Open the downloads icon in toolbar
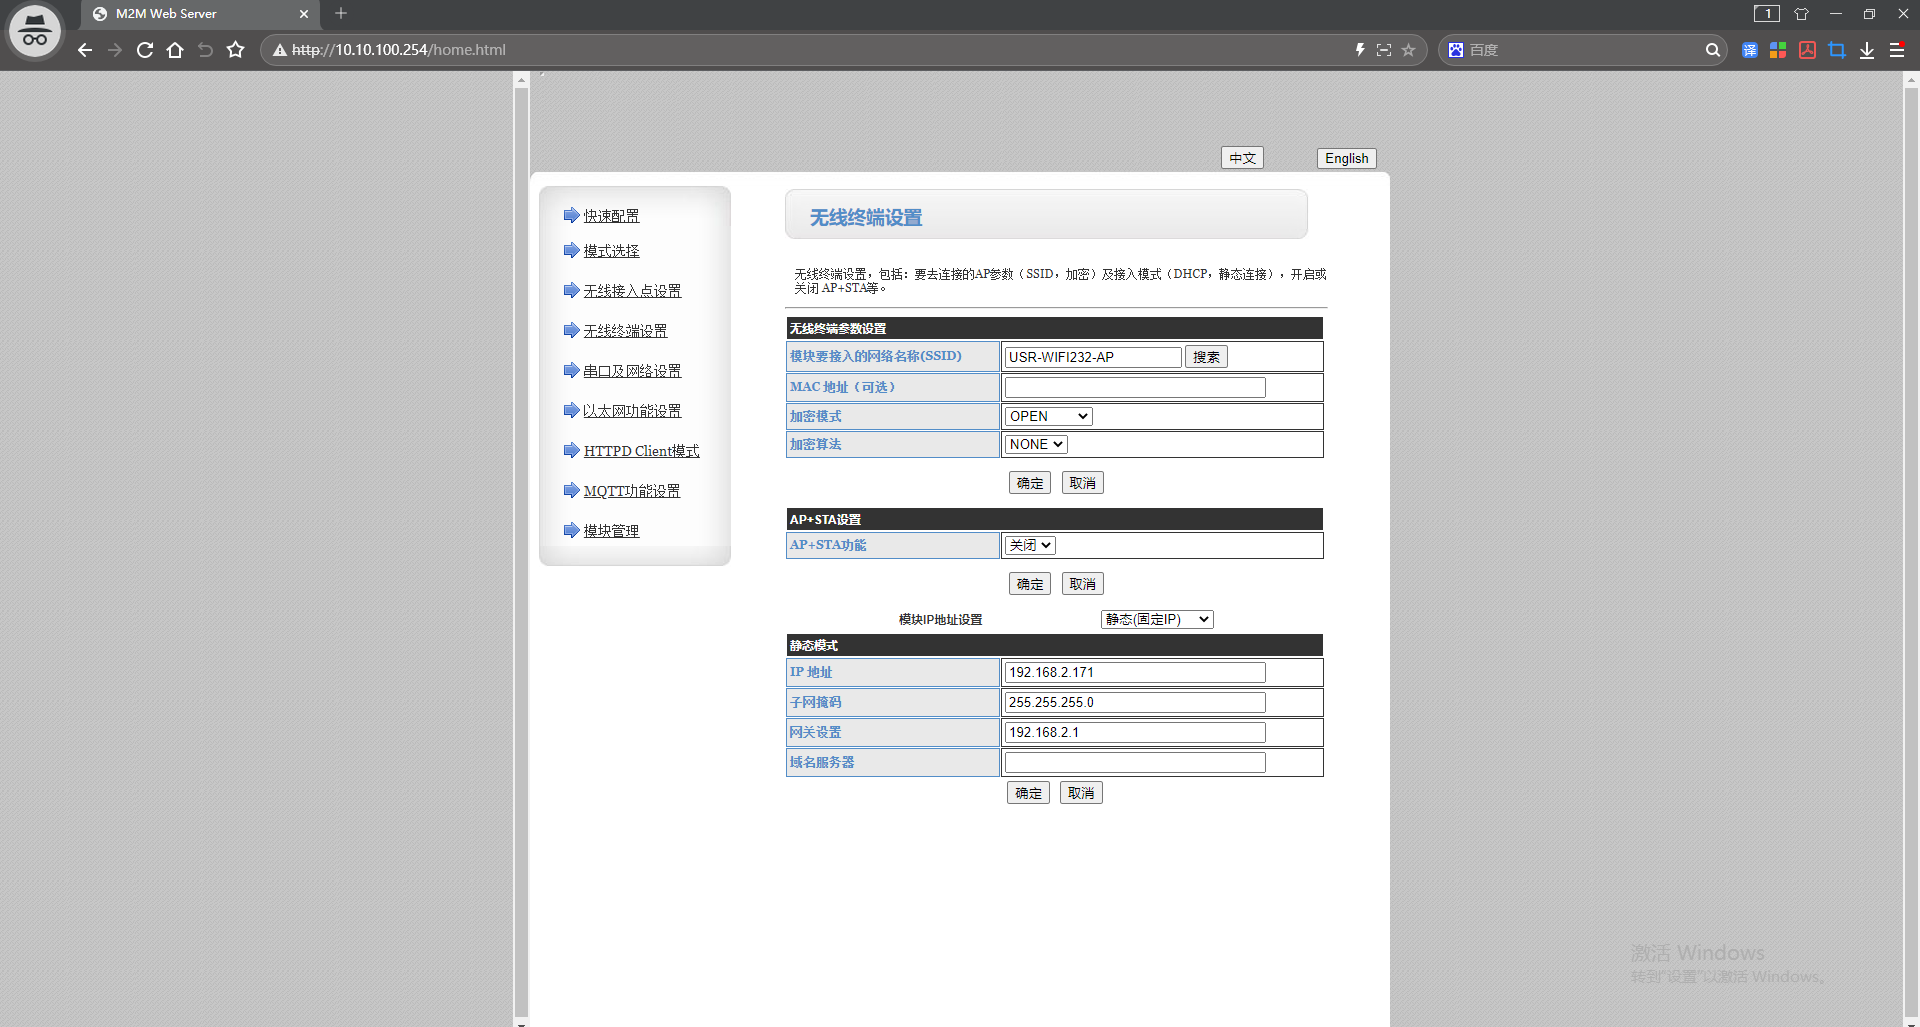This screenshot has height=1027, width=1920. [1866, 50]
